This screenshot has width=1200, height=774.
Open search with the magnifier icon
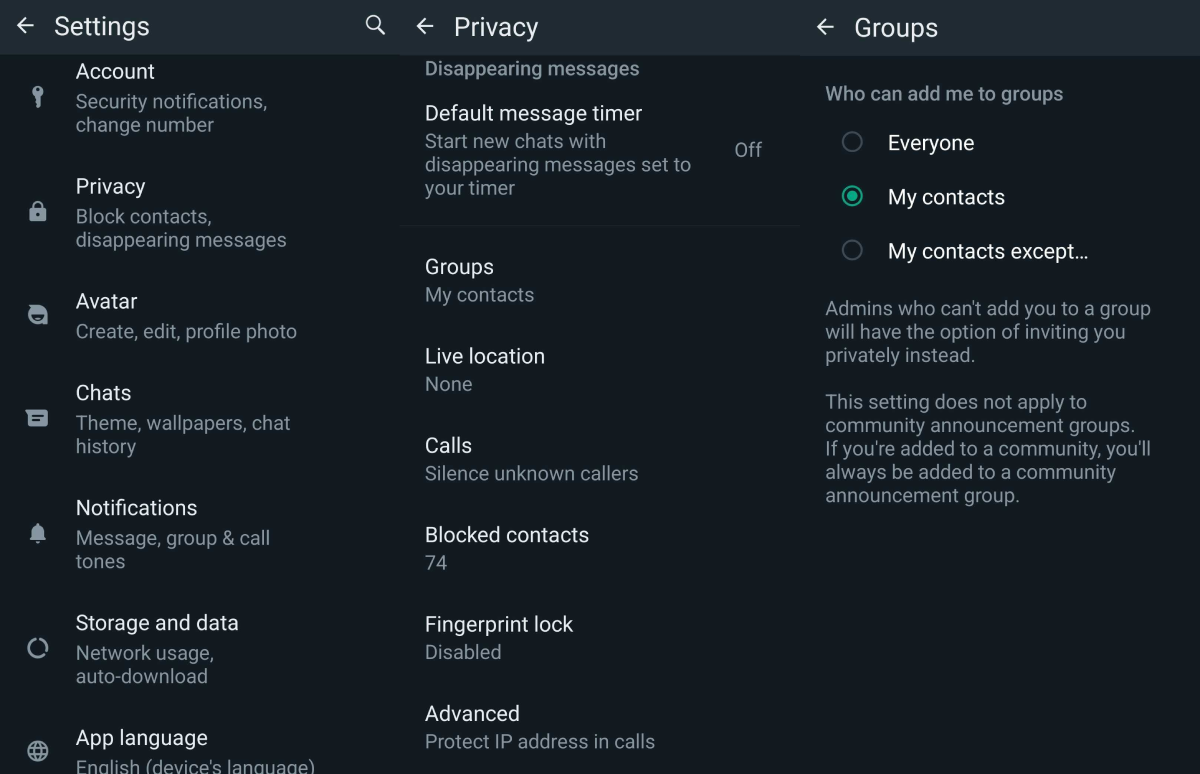pyautogui.click(x=375, y=26)
